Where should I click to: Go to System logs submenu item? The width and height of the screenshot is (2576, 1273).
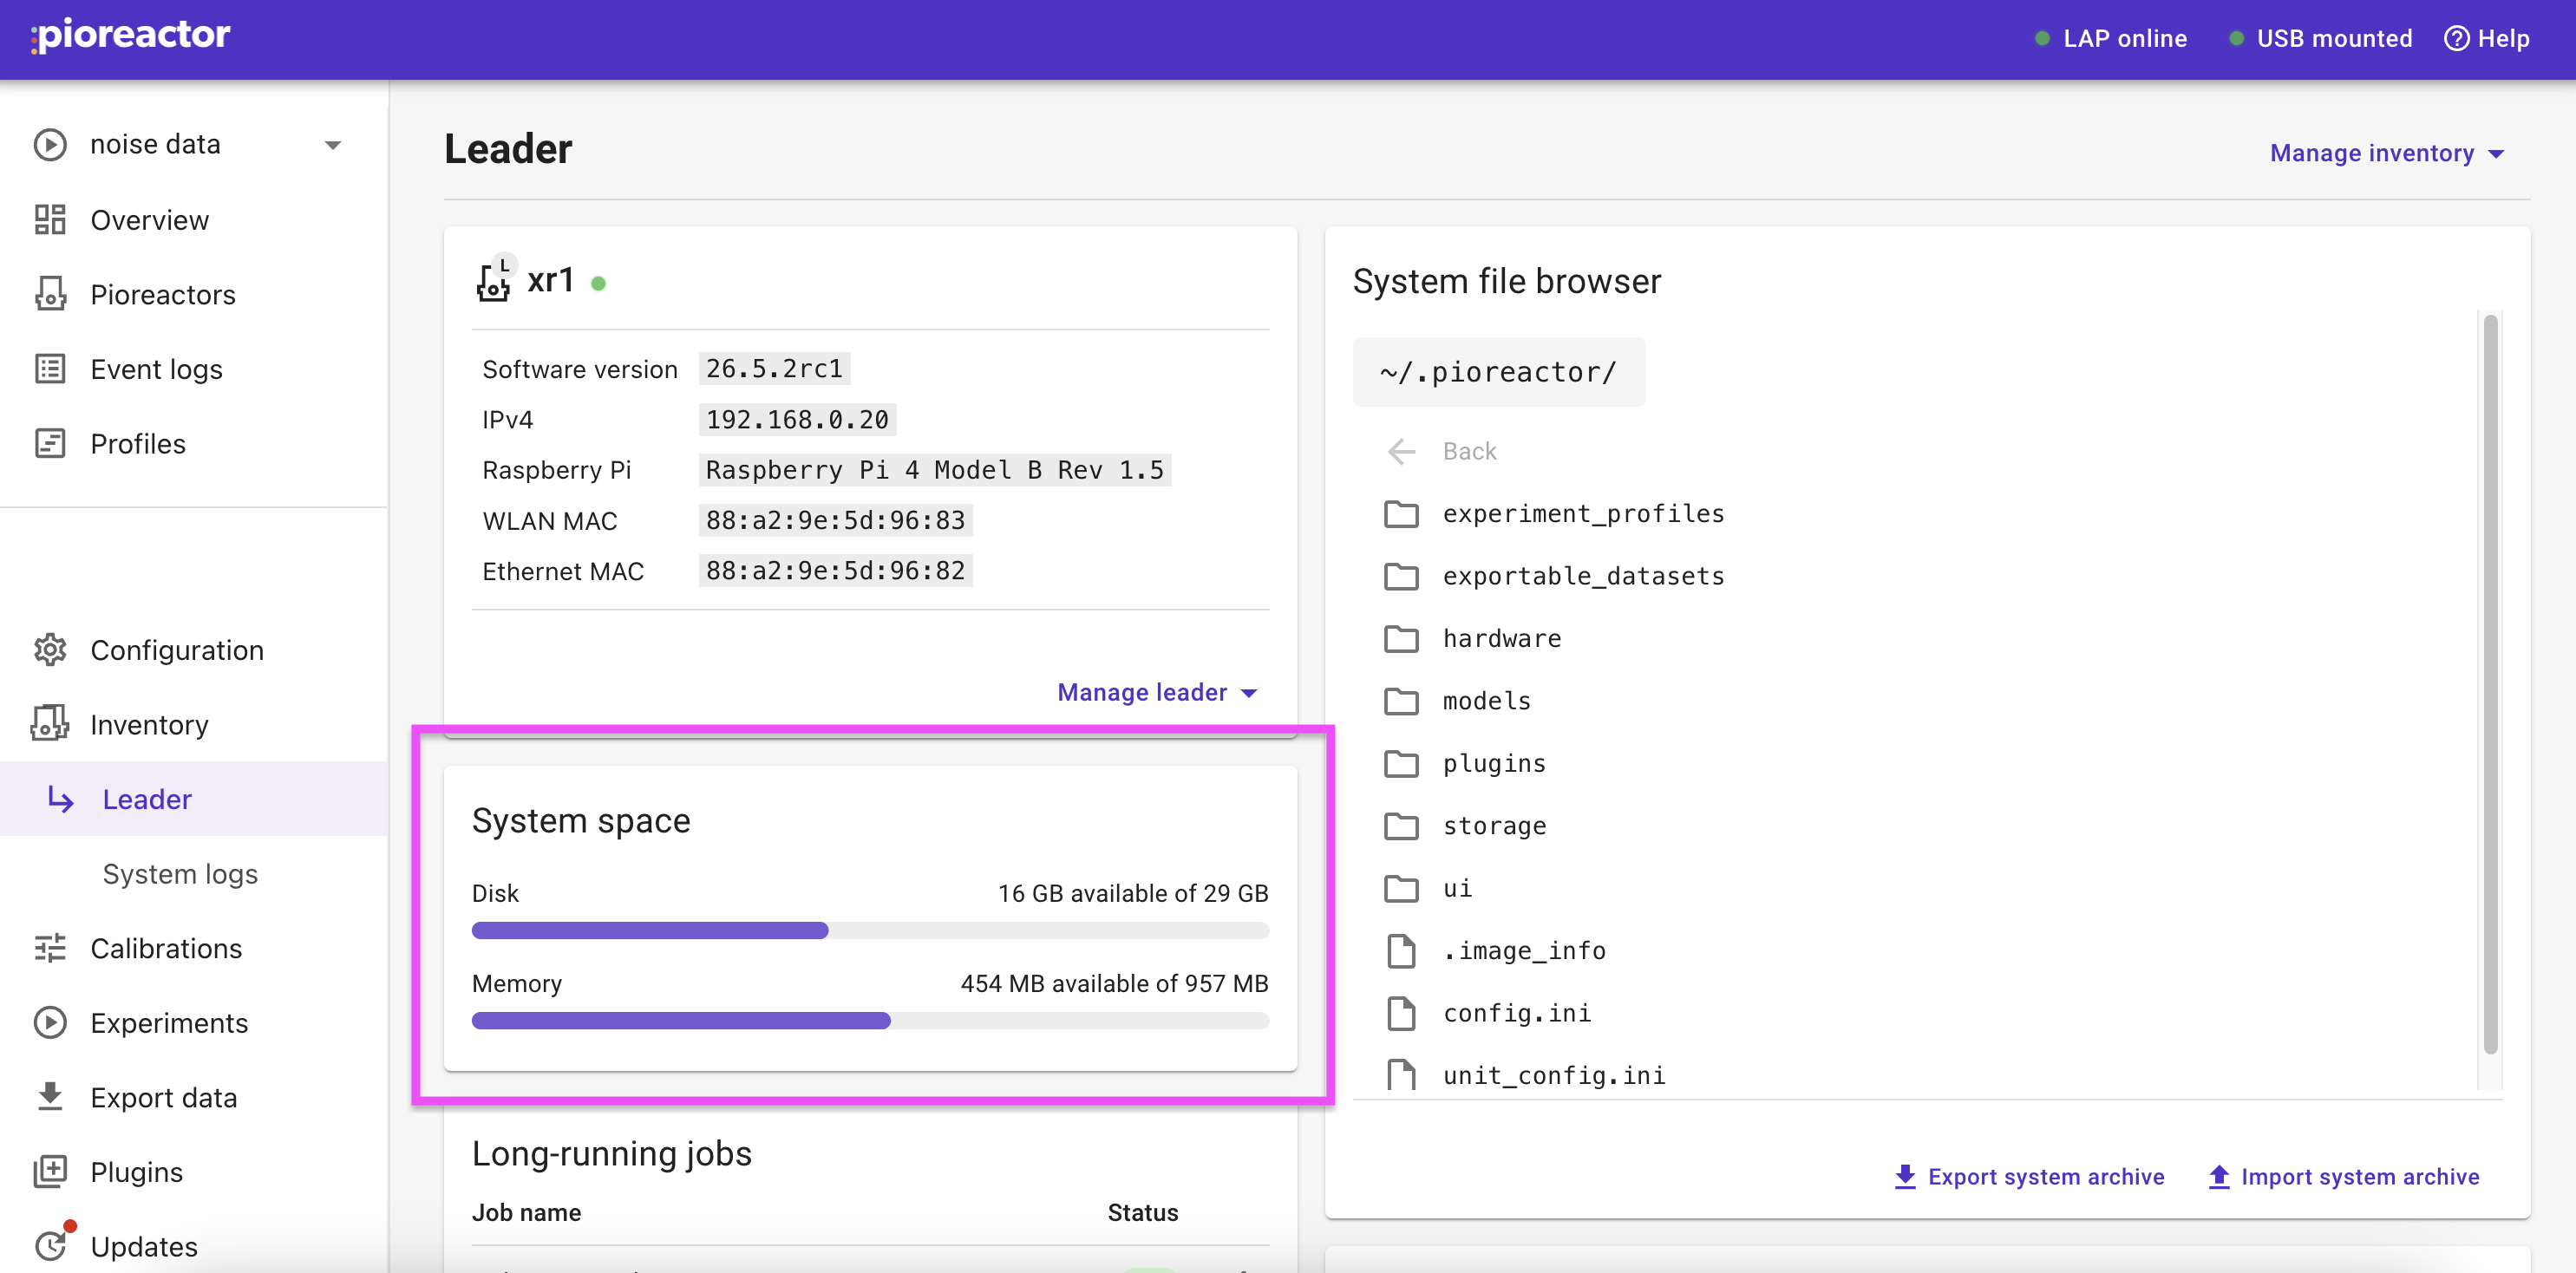coord(180,873)
